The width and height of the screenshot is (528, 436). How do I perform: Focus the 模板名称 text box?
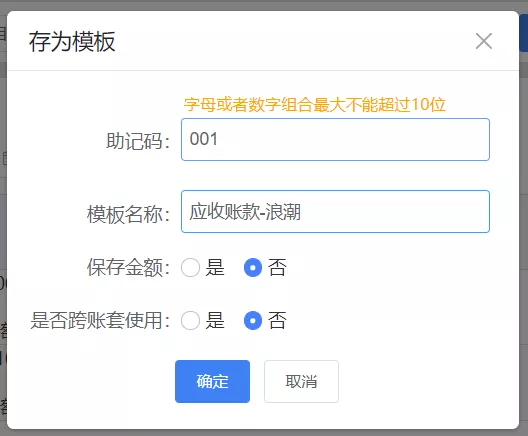point(335,211)
